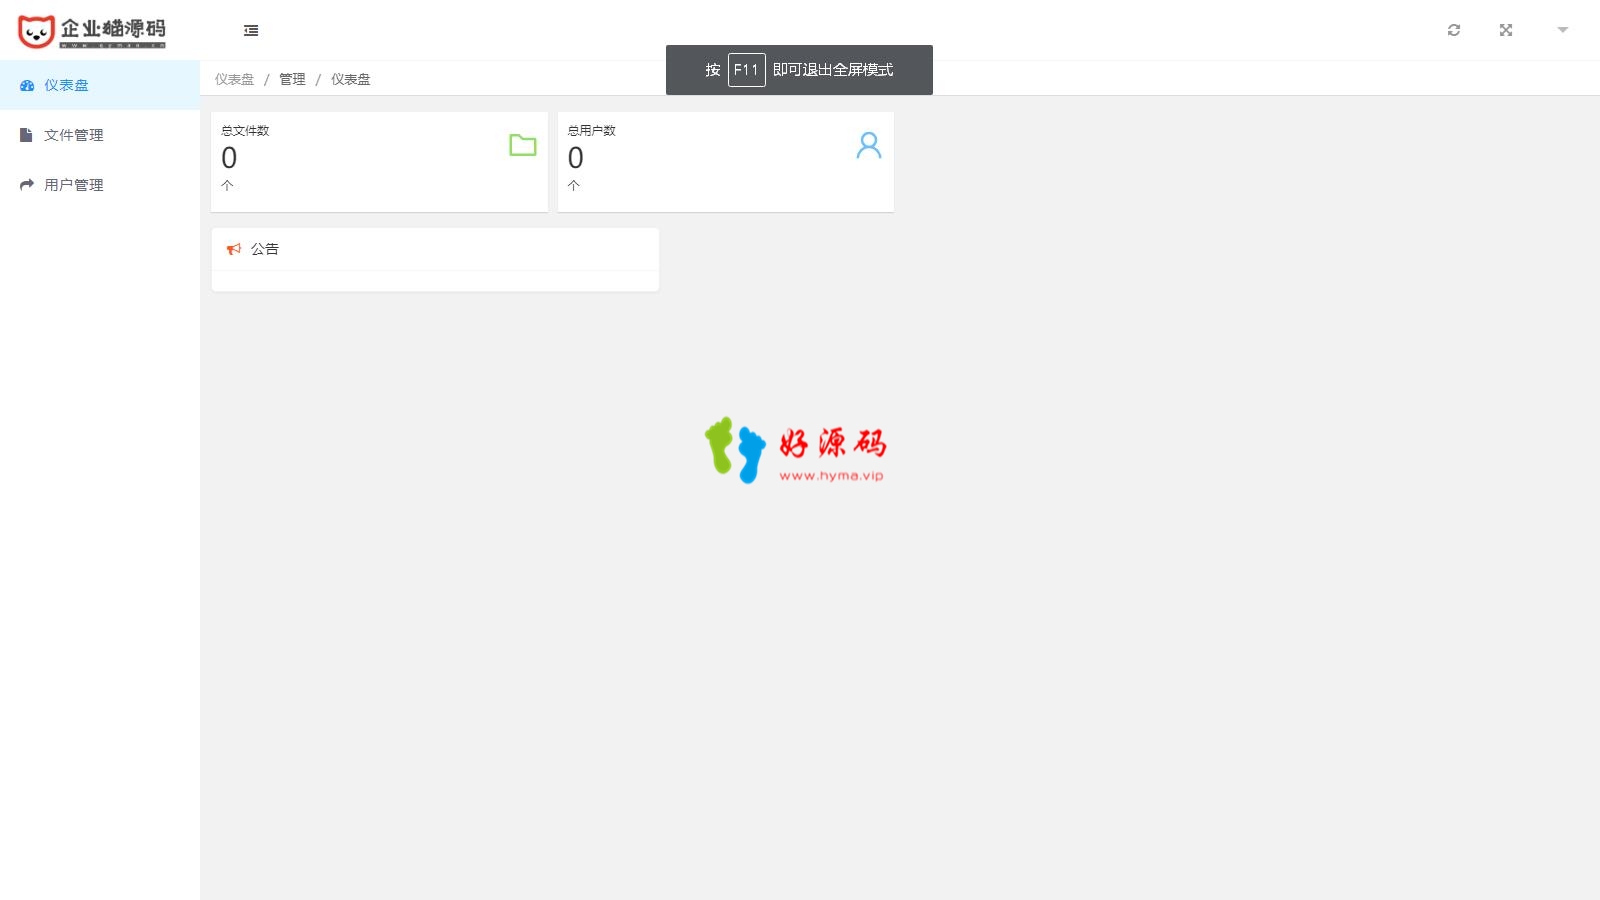Click the green folder icon
Image resolution: width=1600 pixels, height=900 pixels.
click(x=523, y=145)
